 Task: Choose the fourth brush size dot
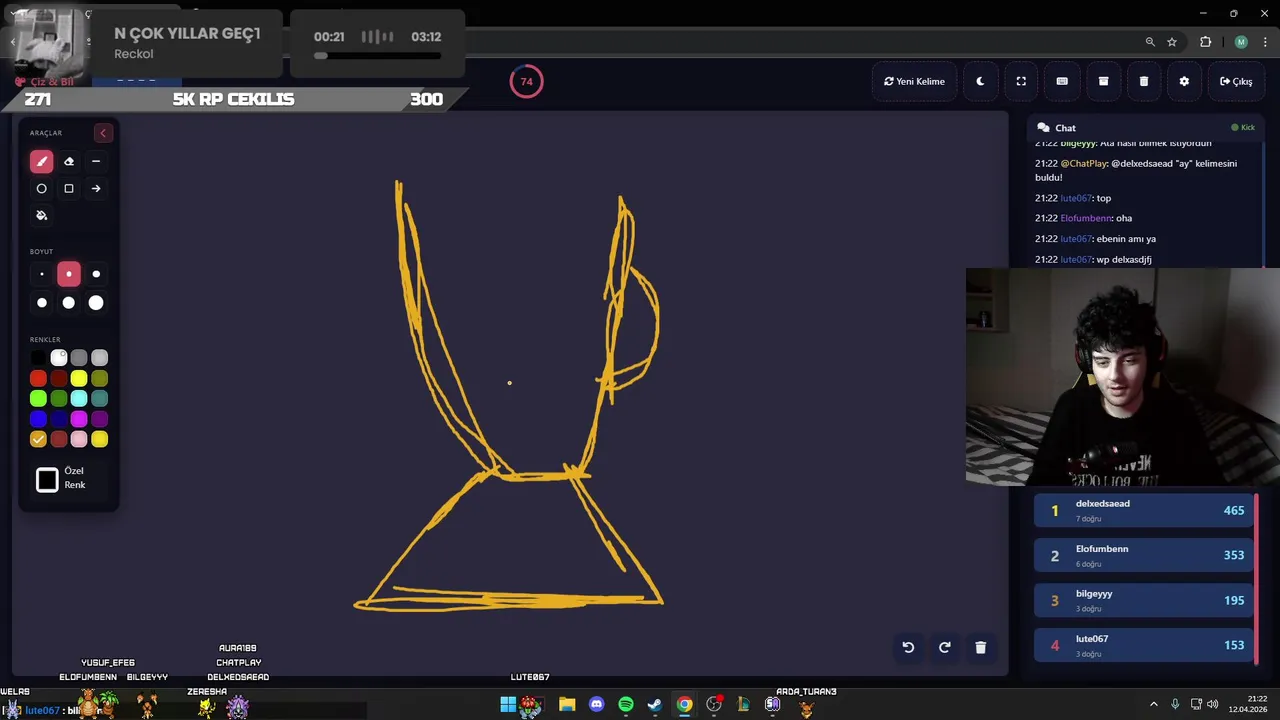point(41,302)
